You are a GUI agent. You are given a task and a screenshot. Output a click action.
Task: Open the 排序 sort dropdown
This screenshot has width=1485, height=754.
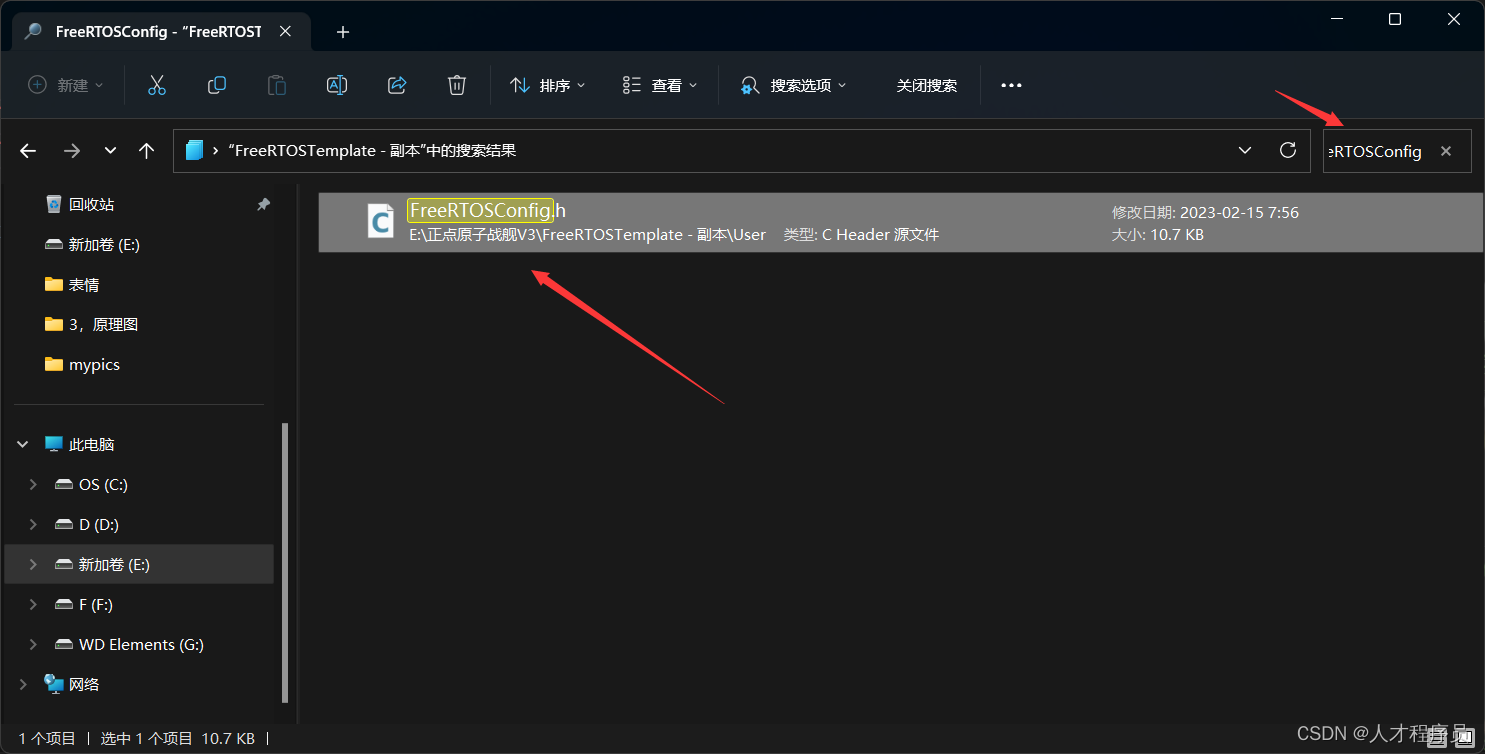548,85
